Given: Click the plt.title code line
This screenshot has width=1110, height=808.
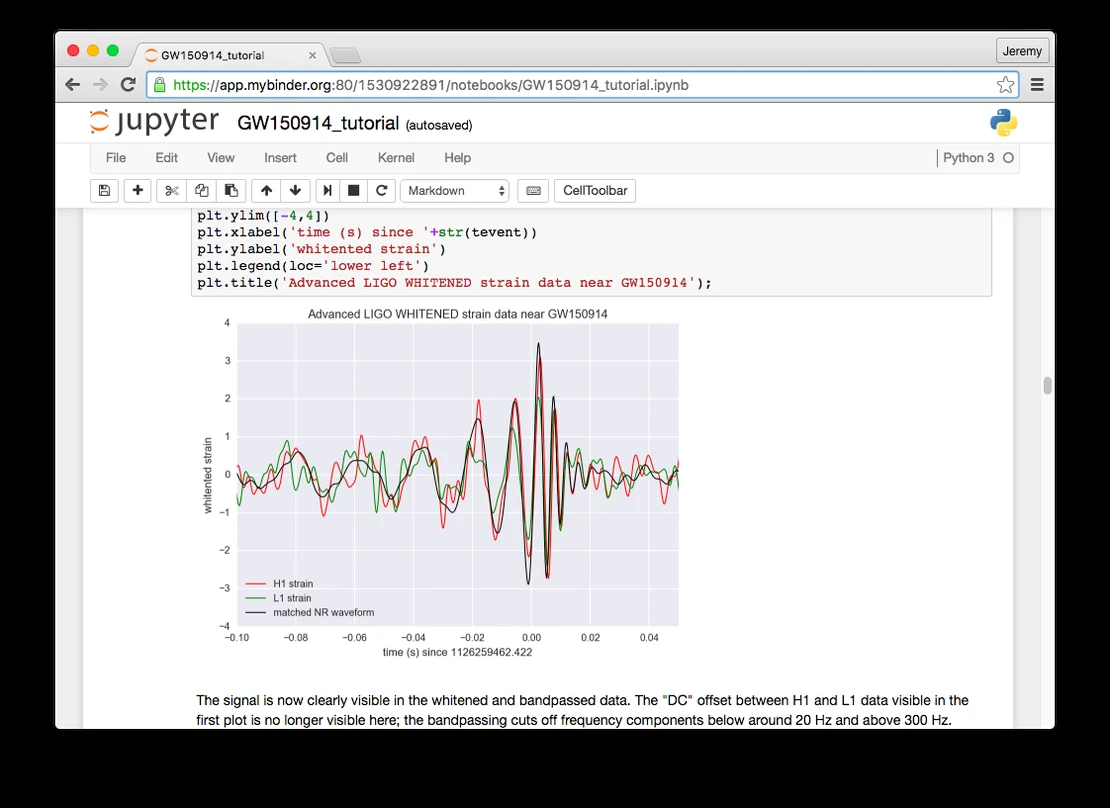Looking at the screenshot, I should (454, 283).
